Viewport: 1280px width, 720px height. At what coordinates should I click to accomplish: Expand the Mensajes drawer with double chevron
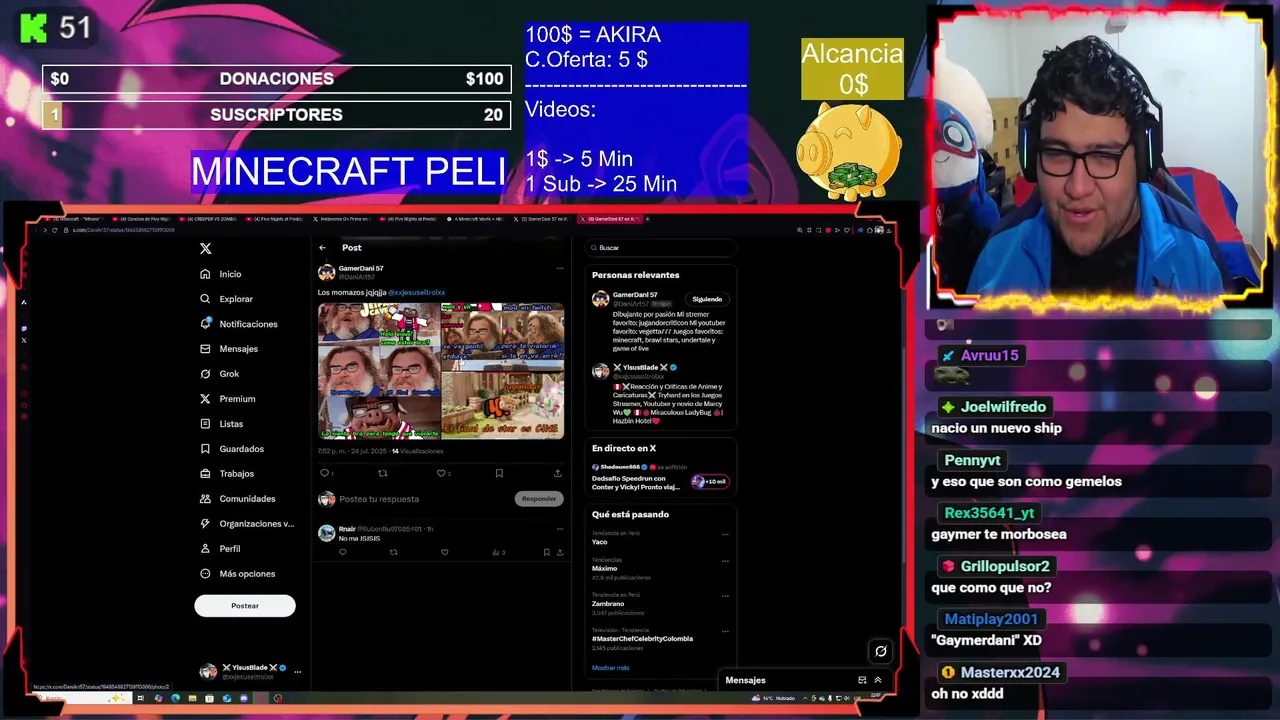click(878, 680)
